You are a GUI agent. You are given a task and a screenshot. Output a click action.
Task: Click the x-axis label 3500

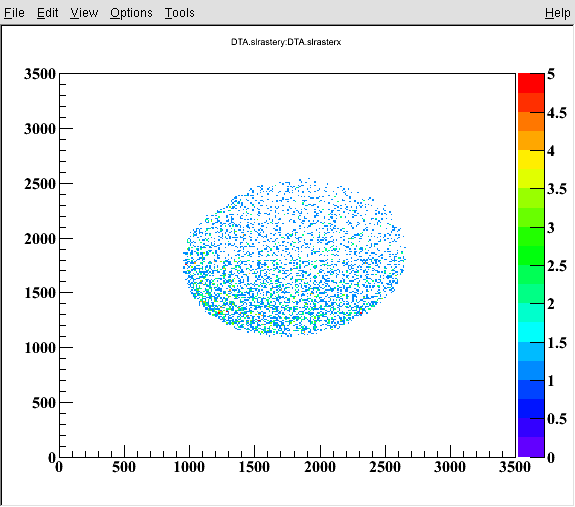pos(514,467)
